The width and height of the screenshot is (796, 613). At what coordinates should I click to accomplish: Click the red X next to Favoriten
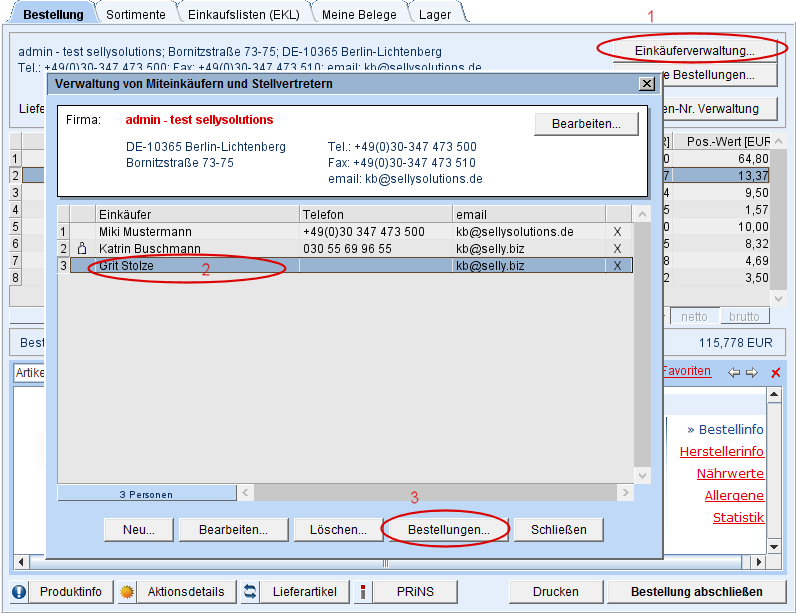pos(775,373)
